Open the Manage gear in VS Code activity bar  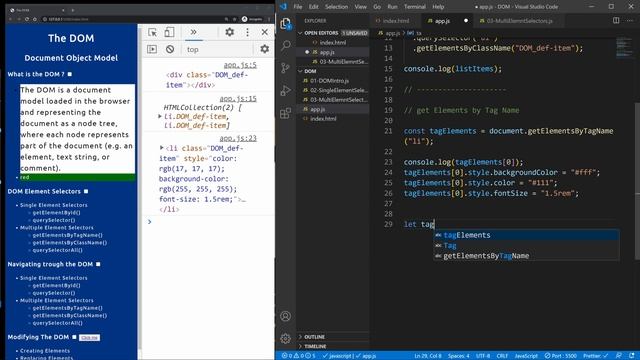click(286, 338)
